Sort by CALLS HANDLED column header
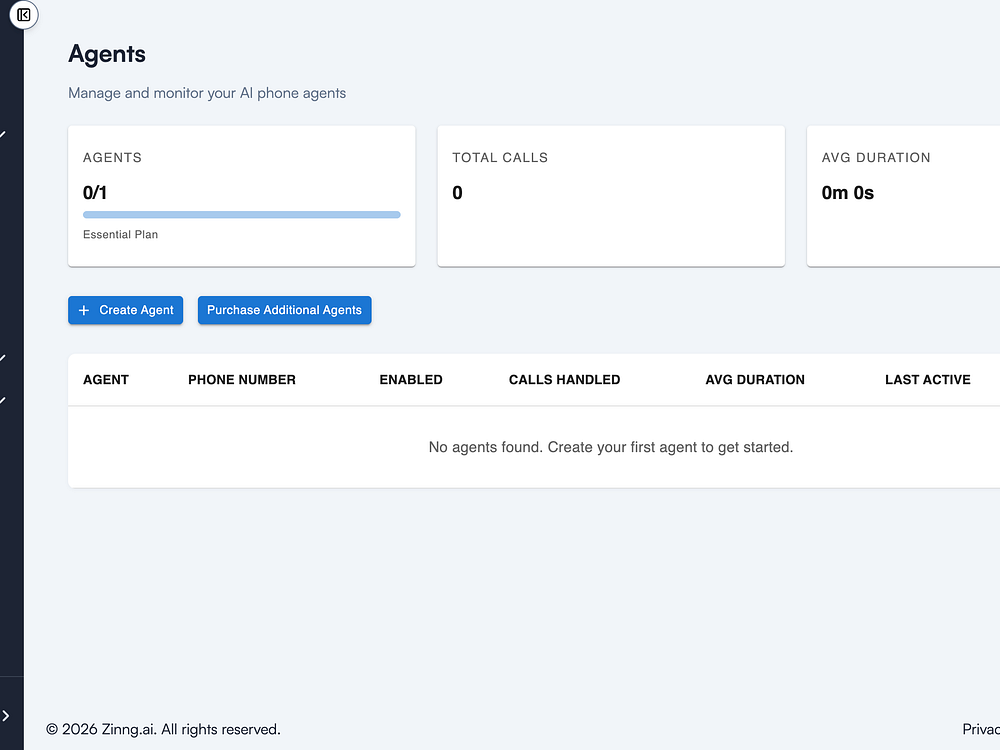Image resolution: width=1000 pixels, height=750 pixels. point(564,379)
